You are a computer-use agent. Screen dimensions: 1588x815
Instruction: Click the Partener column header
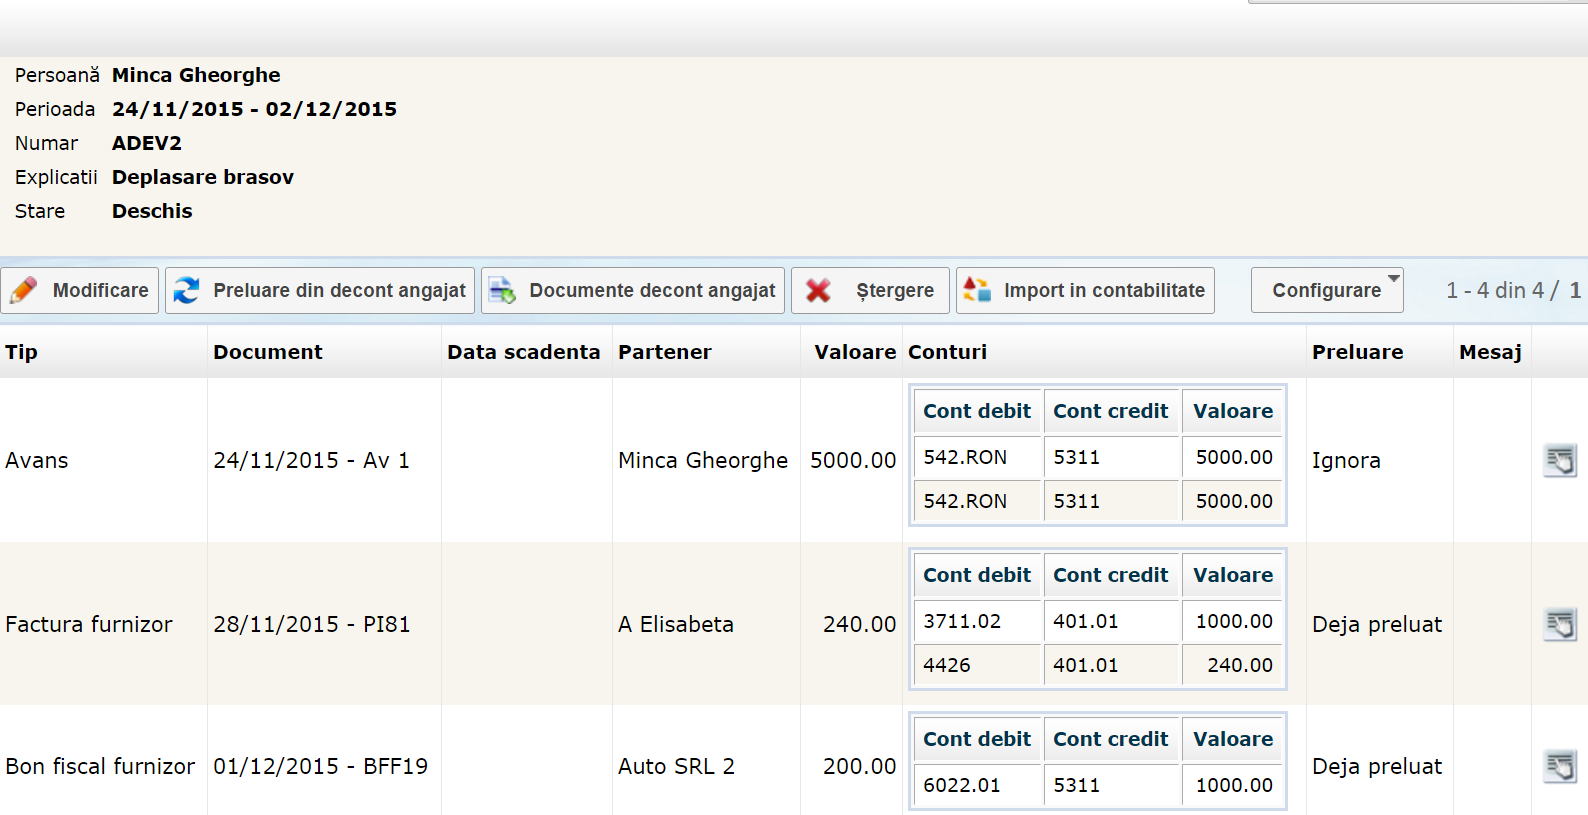[x=665, y=352]
